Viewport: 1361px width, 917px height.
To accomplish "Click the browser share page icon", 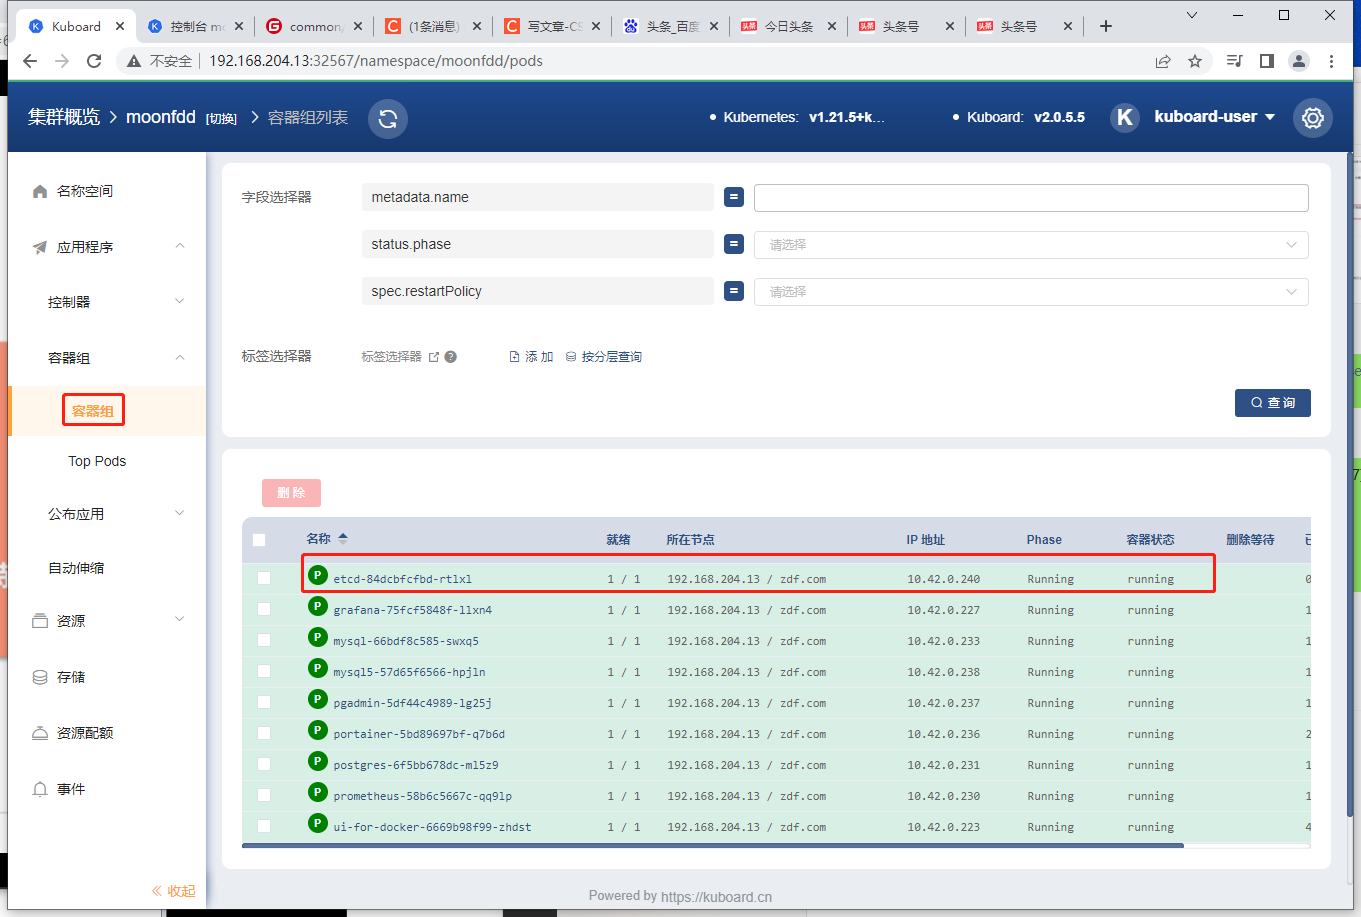I will 1163,61.
